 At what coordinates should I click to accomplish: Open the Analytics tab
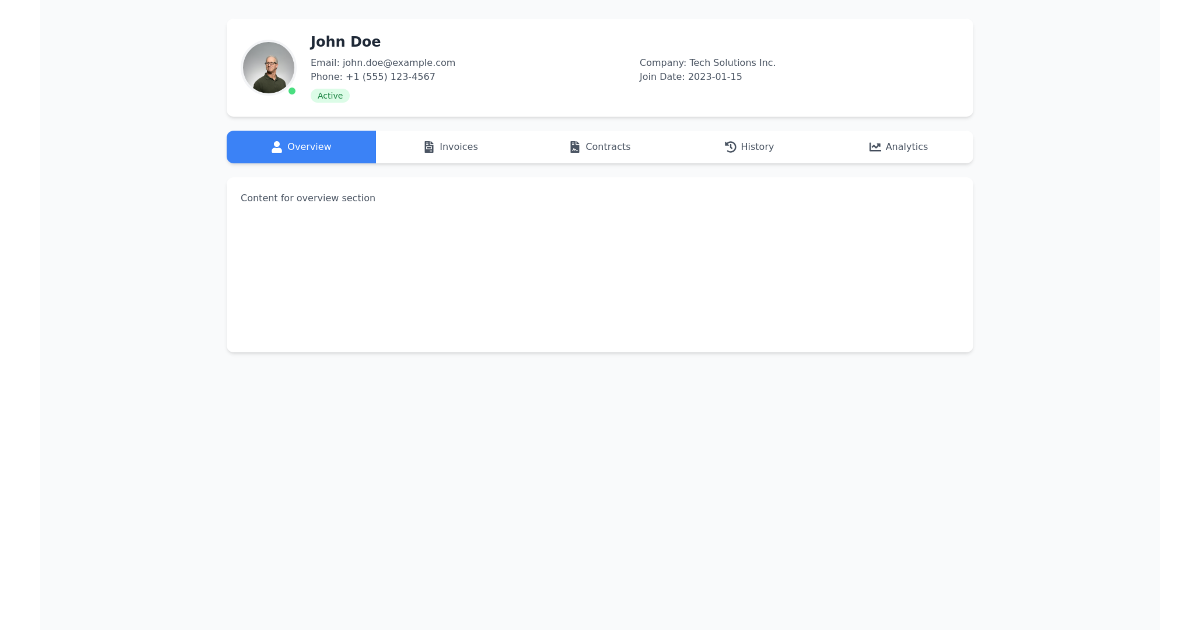click(x=898, y=146)
